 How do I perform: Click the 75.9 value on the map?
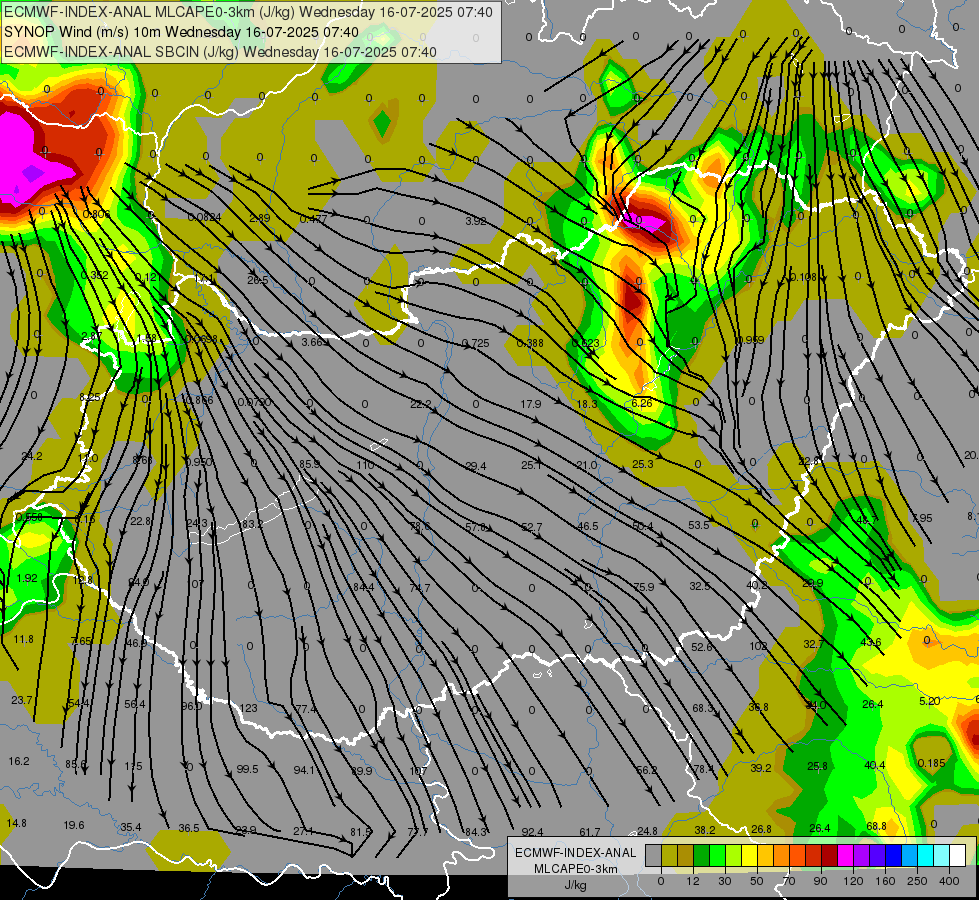644,587
